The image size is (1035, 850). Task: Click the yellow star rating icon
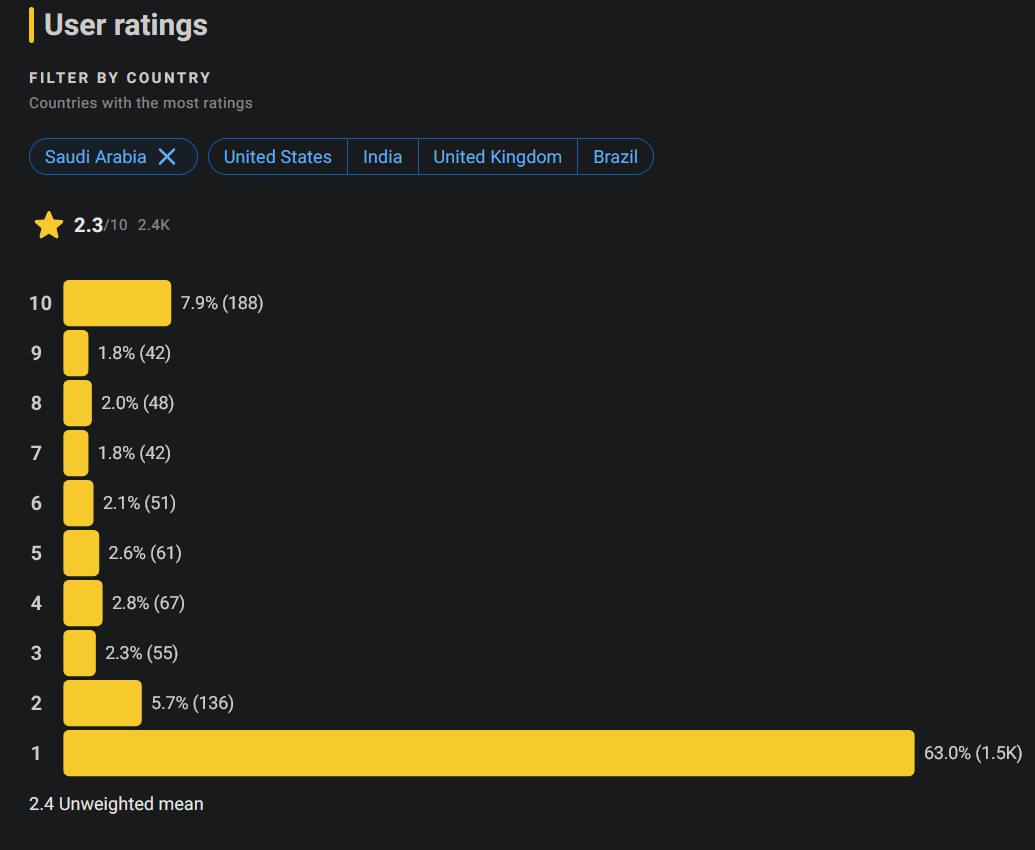pyautogui.click(x=49, y=225)
